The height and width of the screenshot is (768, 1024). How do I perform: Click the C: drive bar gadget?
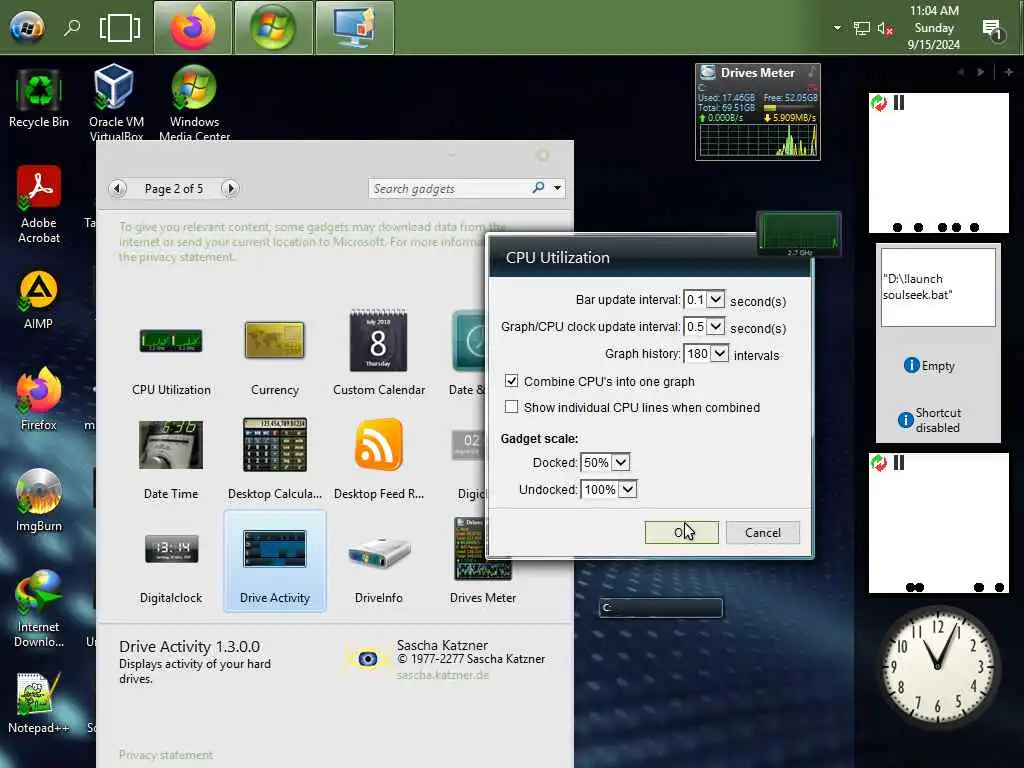(661, 608)
